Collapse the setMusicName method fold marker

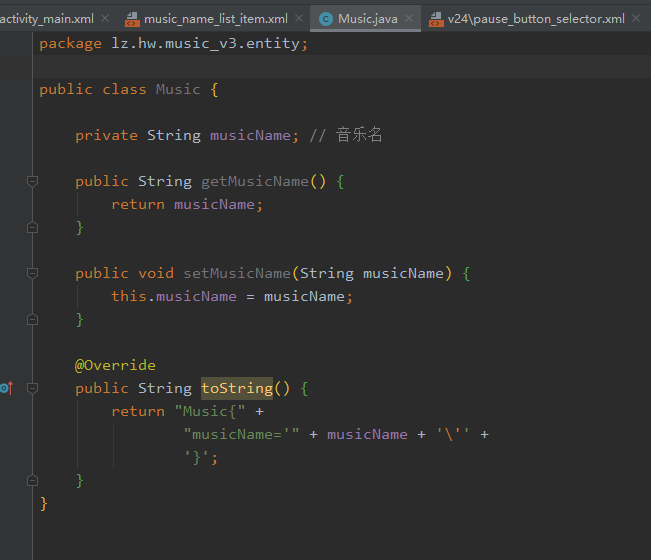pos(32,273)
